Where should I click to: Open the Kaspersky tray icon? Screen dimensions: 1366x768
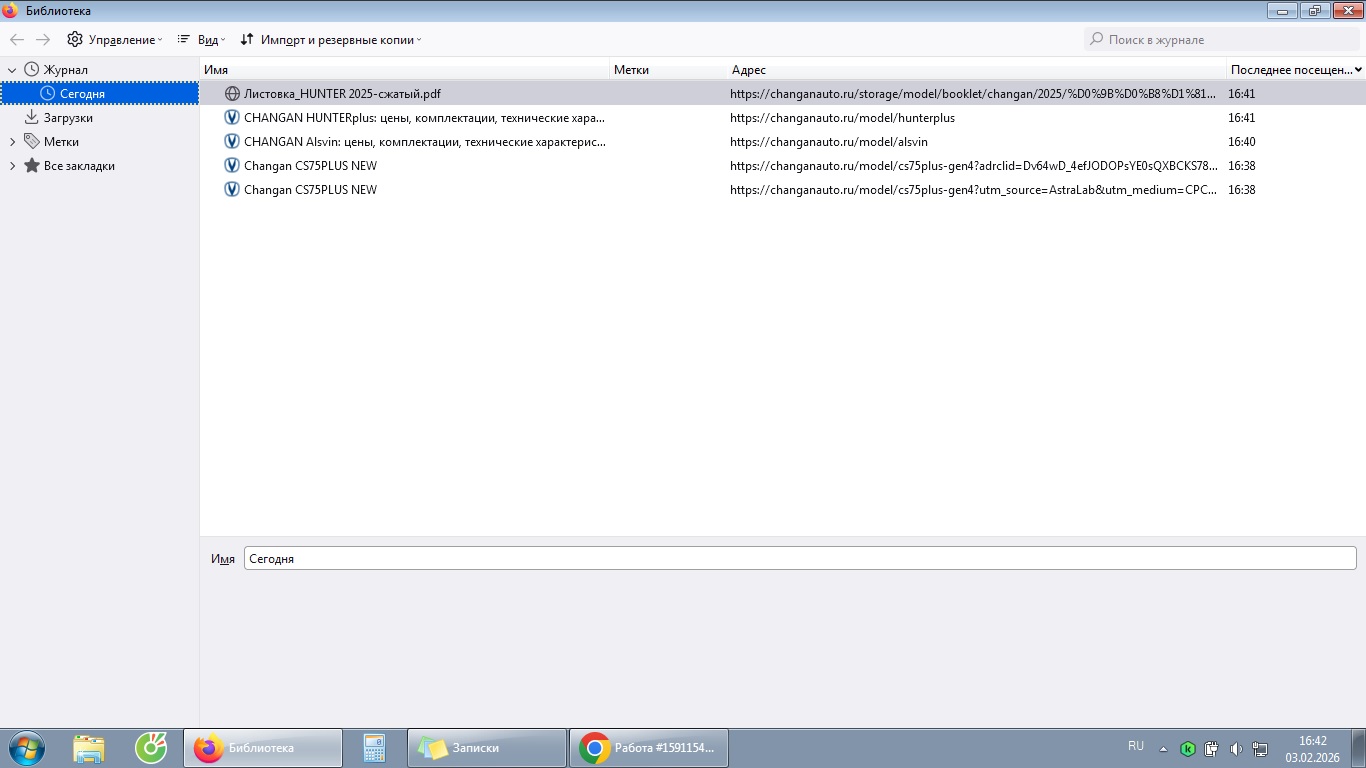coord(1188,749)
